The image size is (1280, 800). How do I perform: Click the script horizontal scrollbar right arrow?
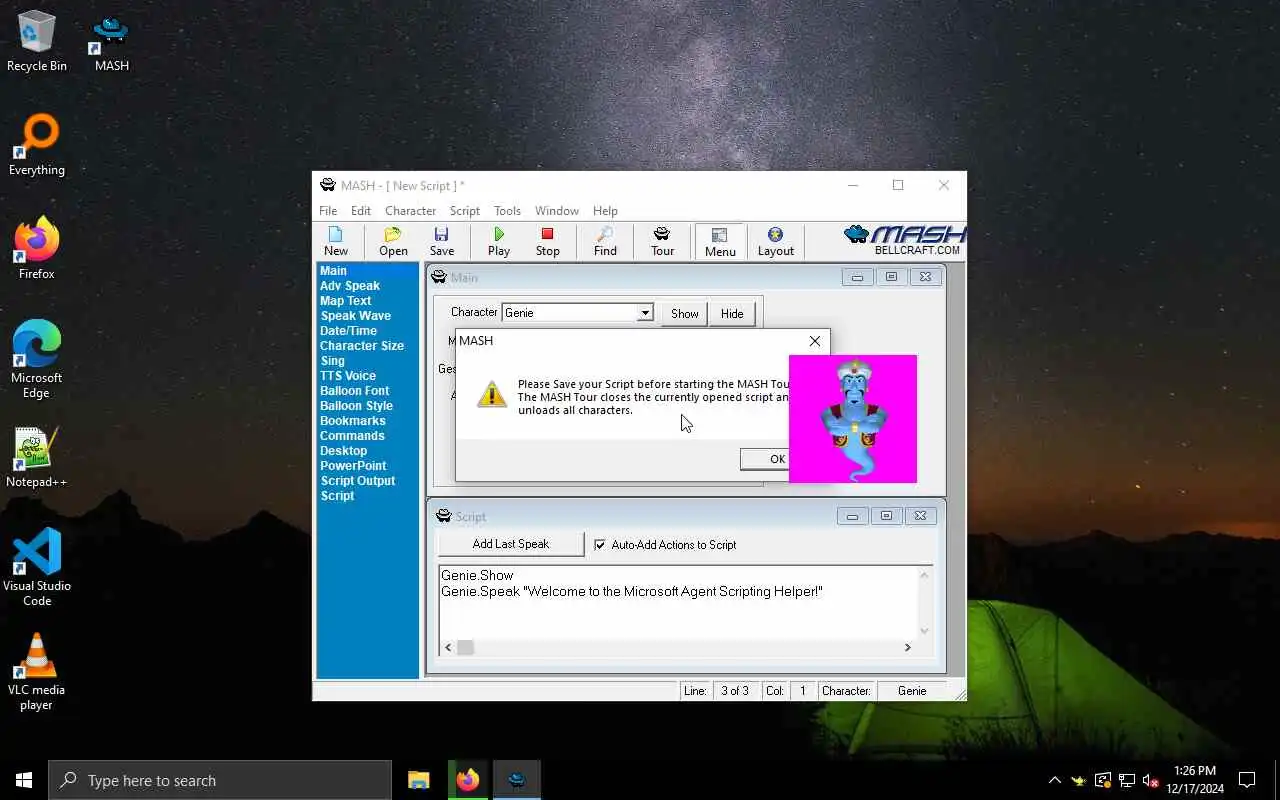(x=908, y=647)
